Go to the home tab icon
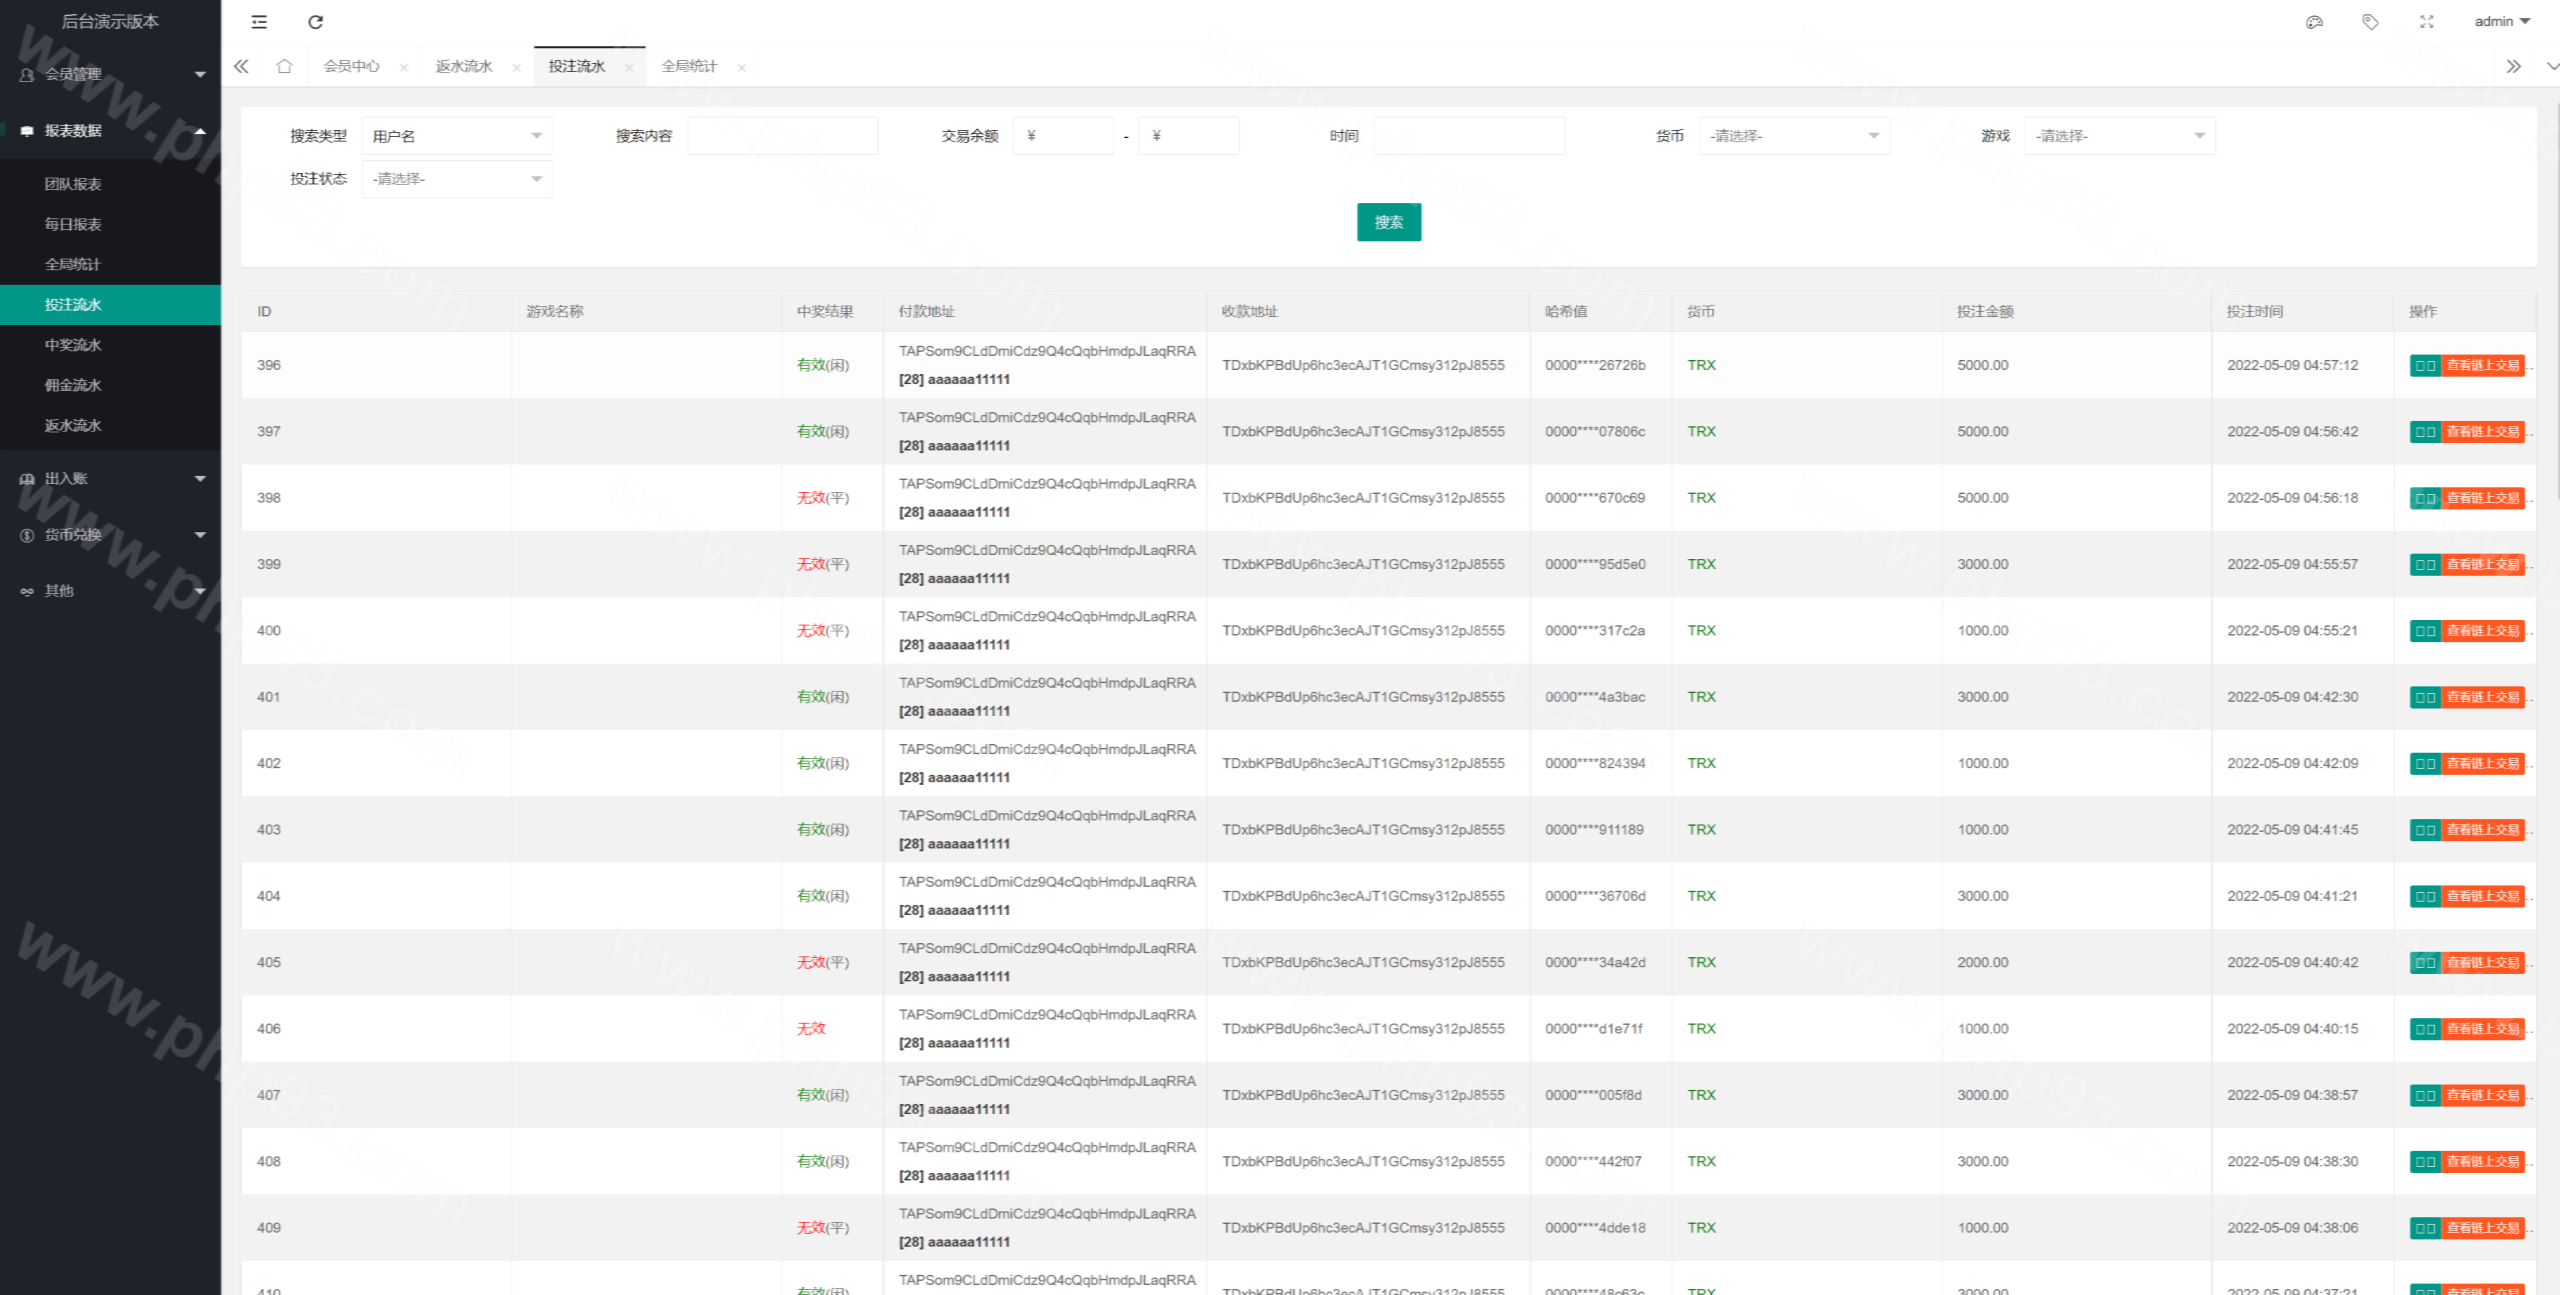2560x1295 pixels. [284, 66]
